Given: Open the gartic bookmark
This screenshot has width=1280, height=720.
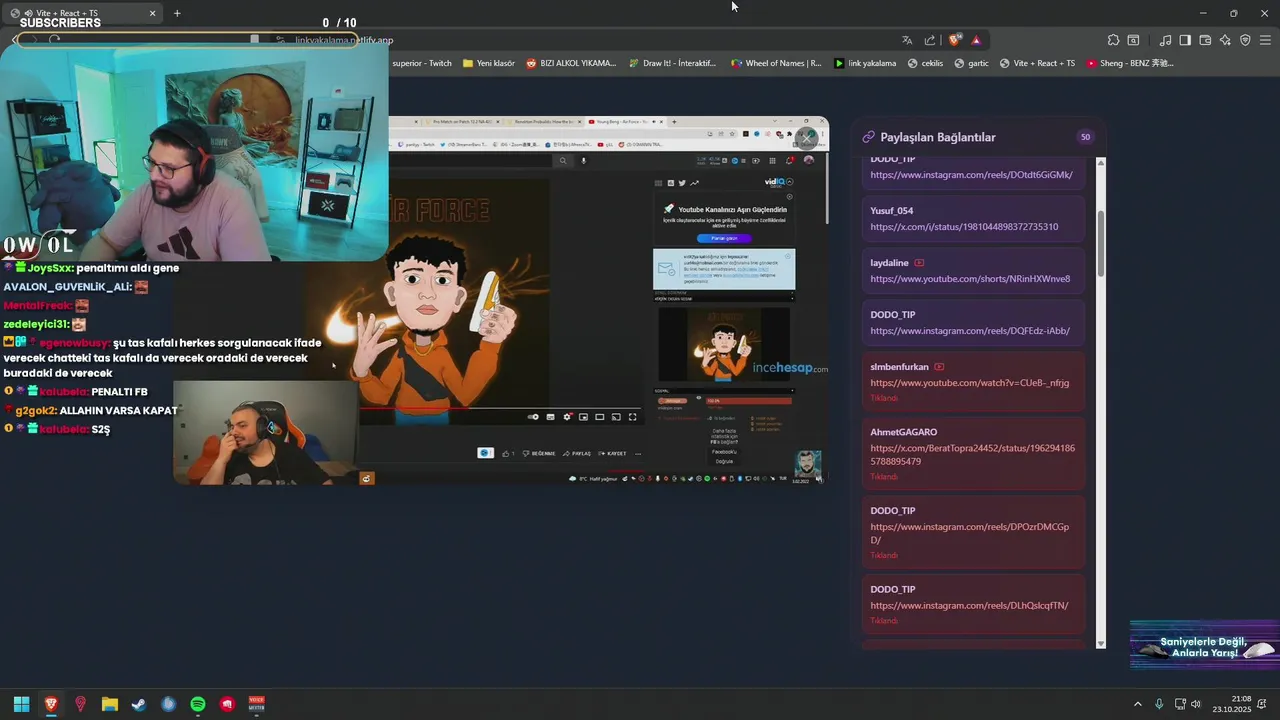Looking at the screenshot, I should pyautogui.click(x=972, y=63).
